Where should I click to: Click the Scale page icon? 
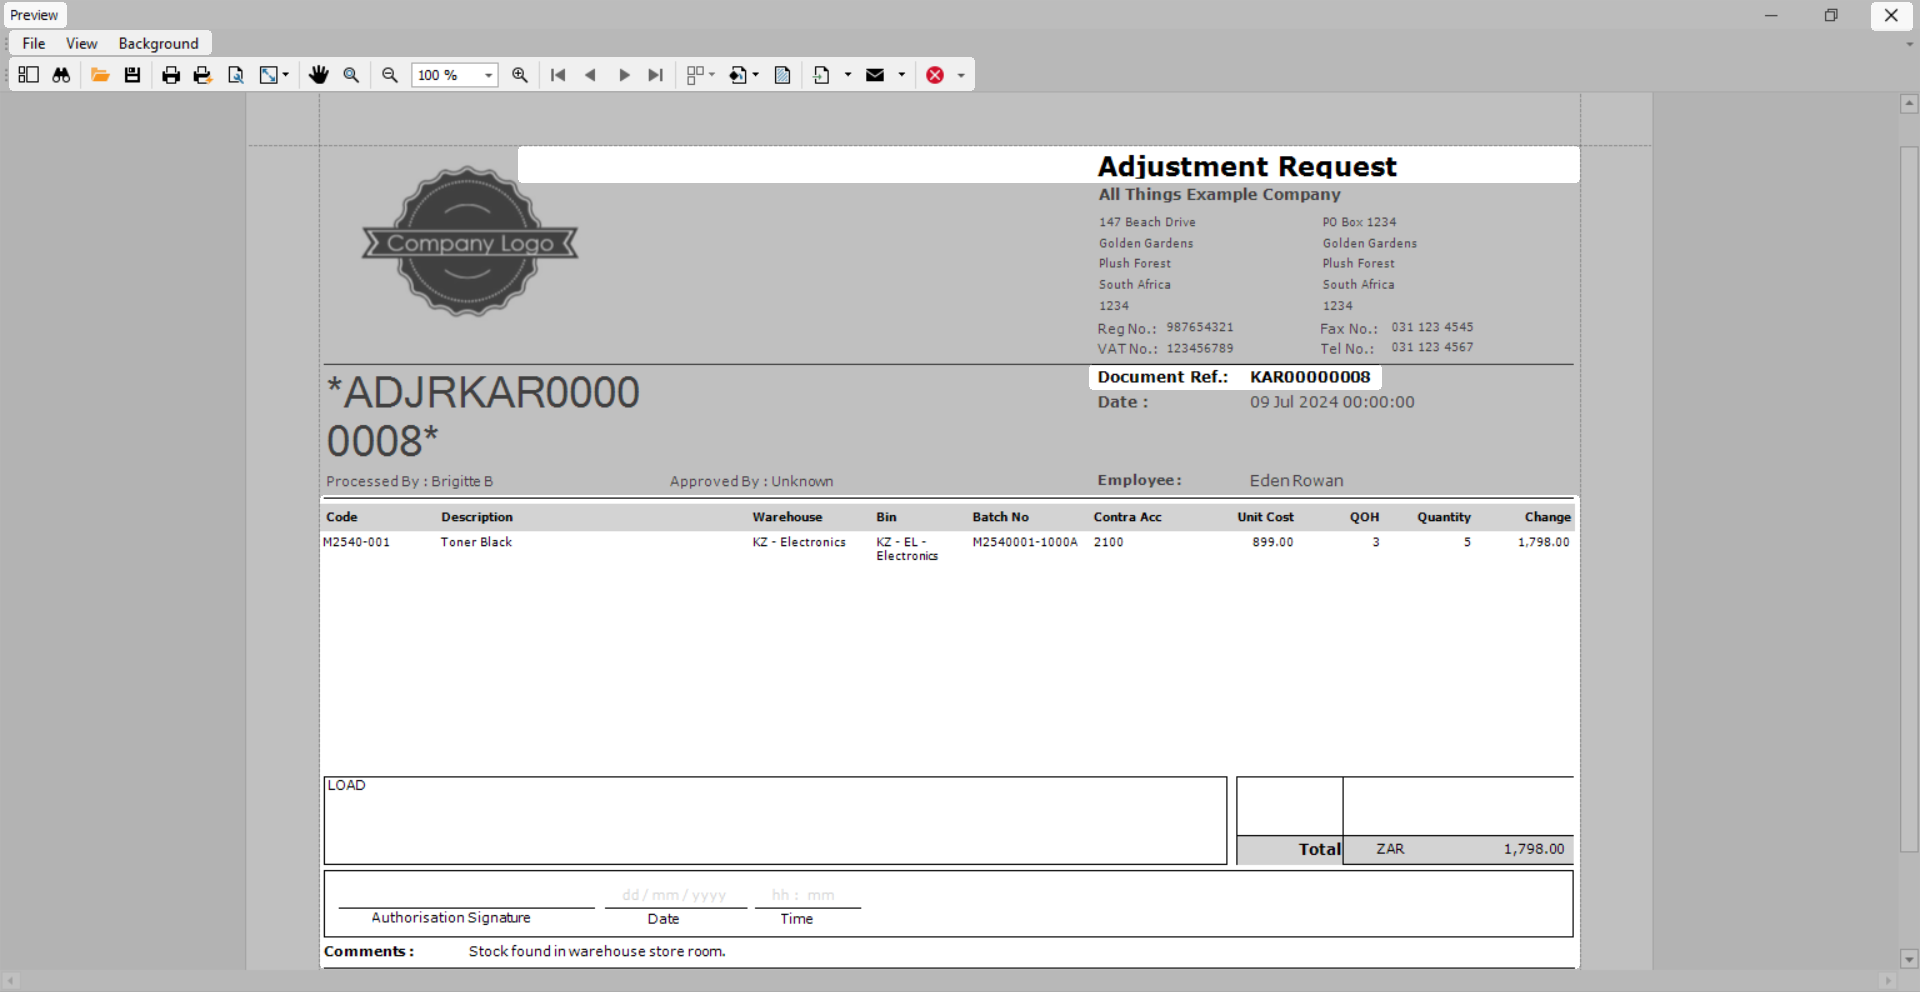click(x=268, y=75)
